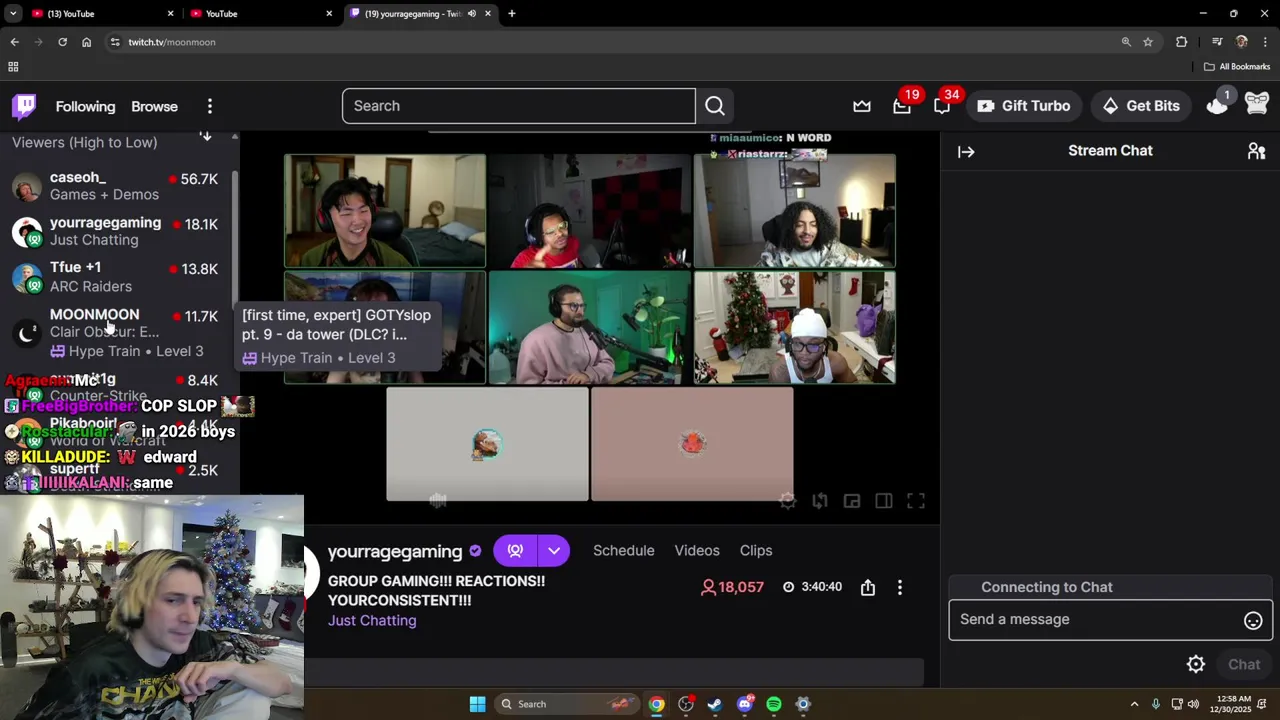Show hidden system tray icons
The height and width of the screenshot is (720, 1280).
coord(1134,704)
